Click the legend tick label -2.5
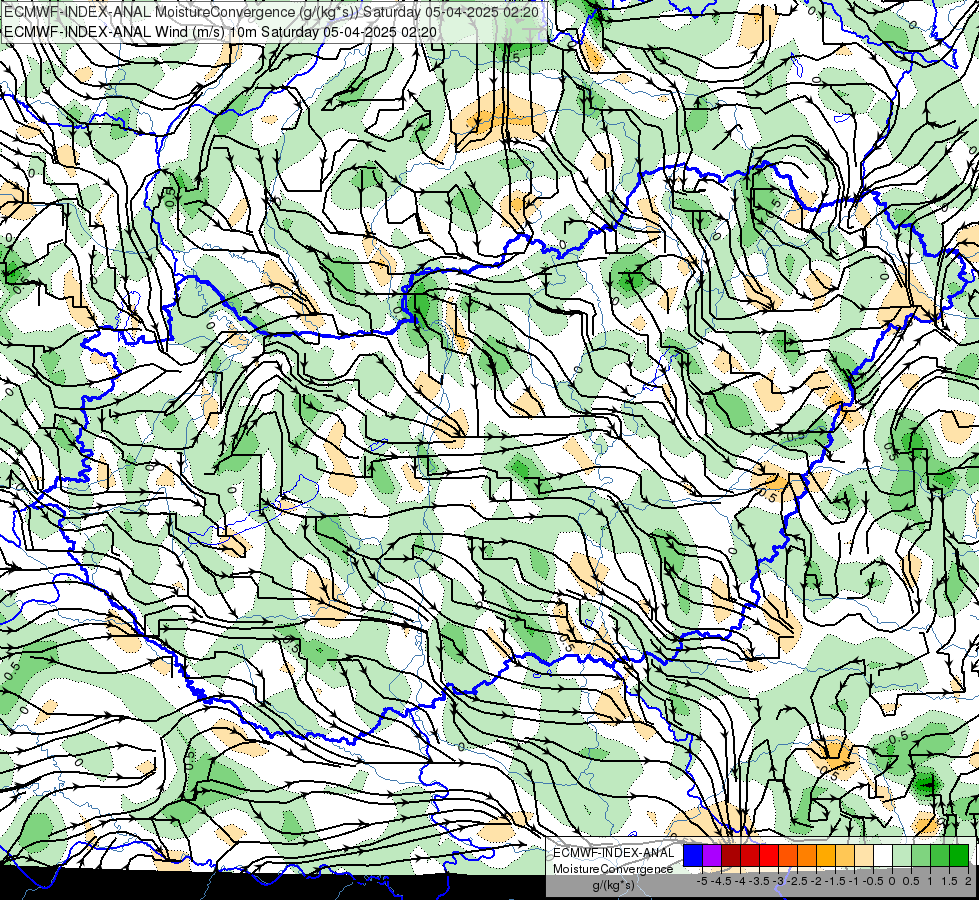979x900 pixels. [x=797, y=881]
